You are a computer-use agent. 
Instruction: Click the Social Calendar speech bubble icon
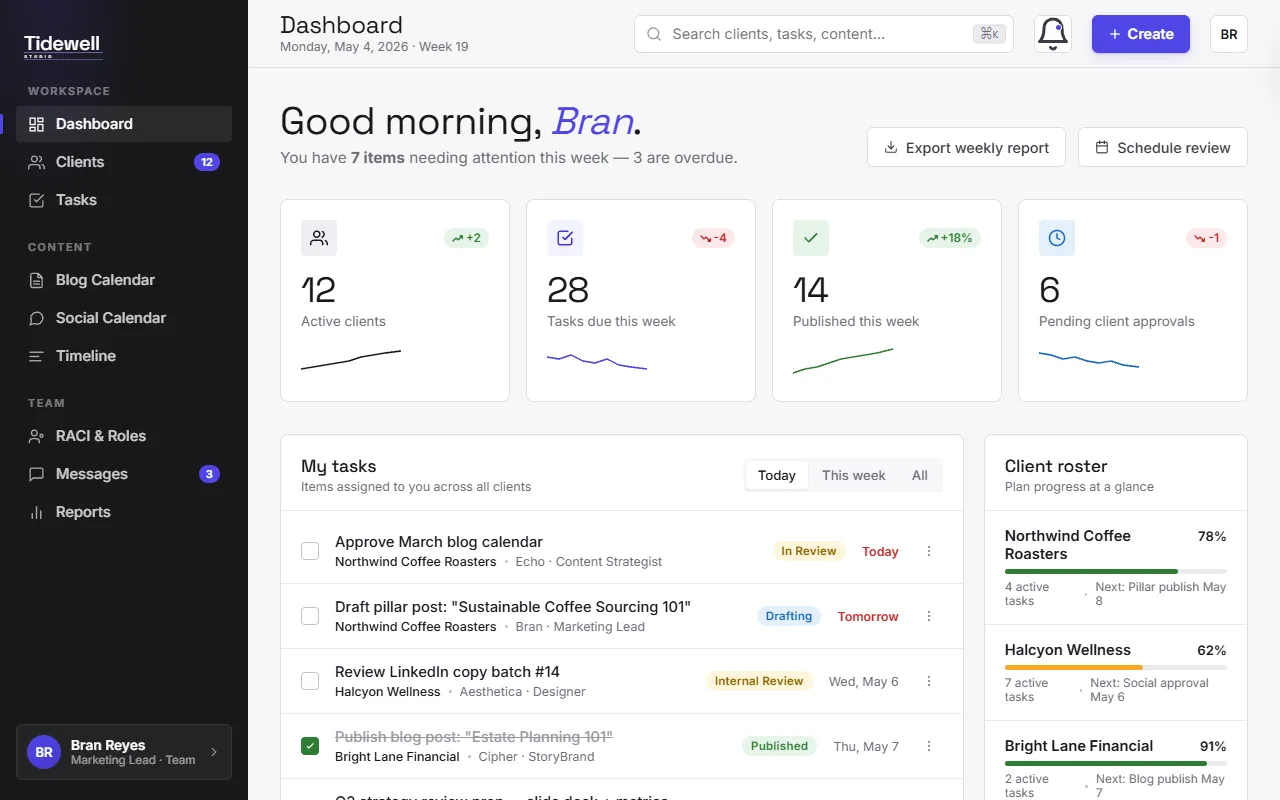[37, 318]
